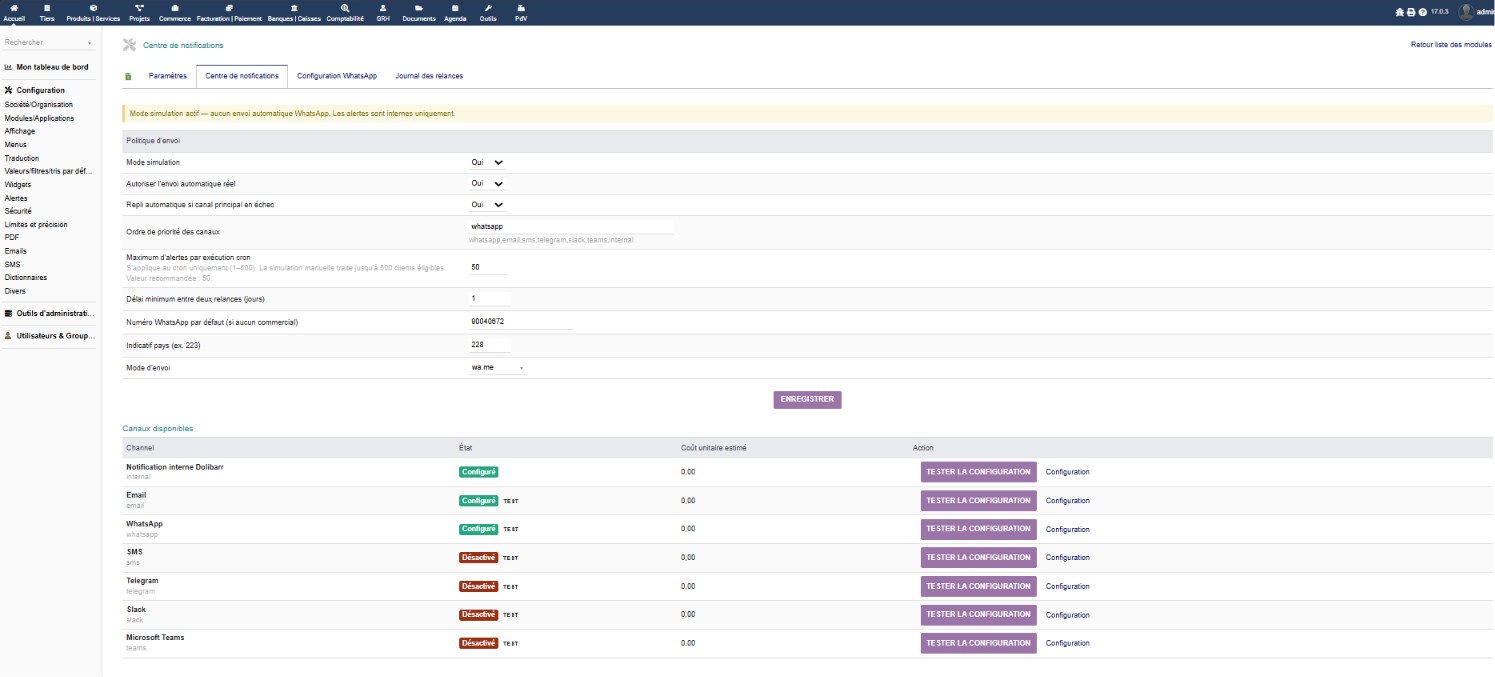Expand the Mode d'envoi wa.me selector
1495x677 pixels.
click(498, 368)
